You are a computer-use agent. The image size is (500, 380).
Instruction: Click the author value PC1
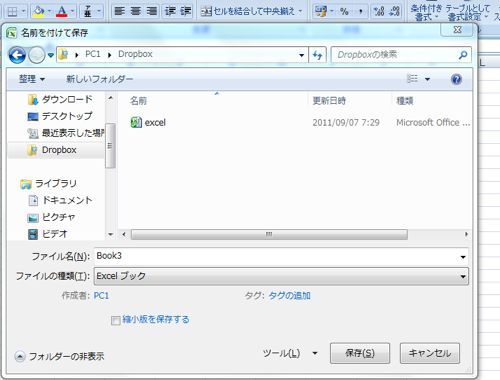101,296
